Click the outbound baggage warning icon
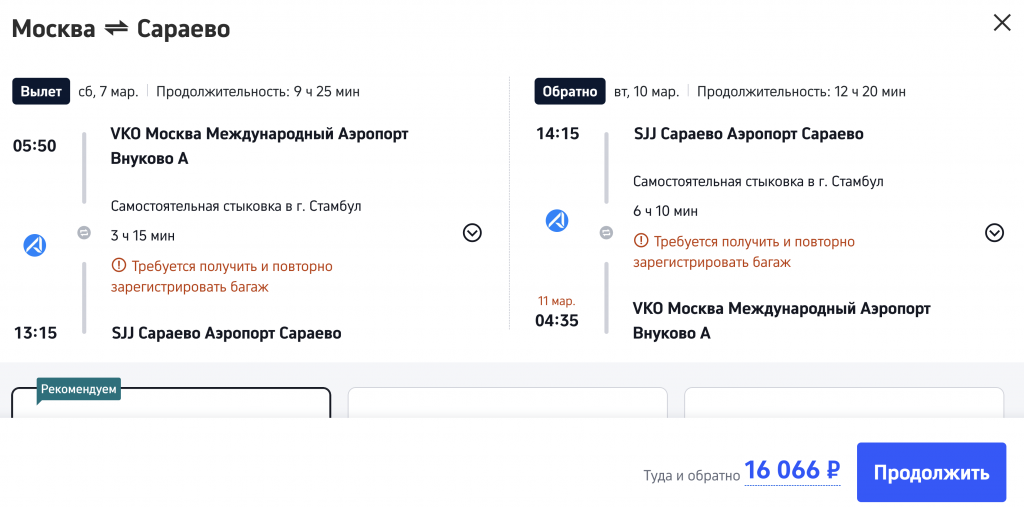This screenshot has width=1024, height=508. (x=119, y=267)
